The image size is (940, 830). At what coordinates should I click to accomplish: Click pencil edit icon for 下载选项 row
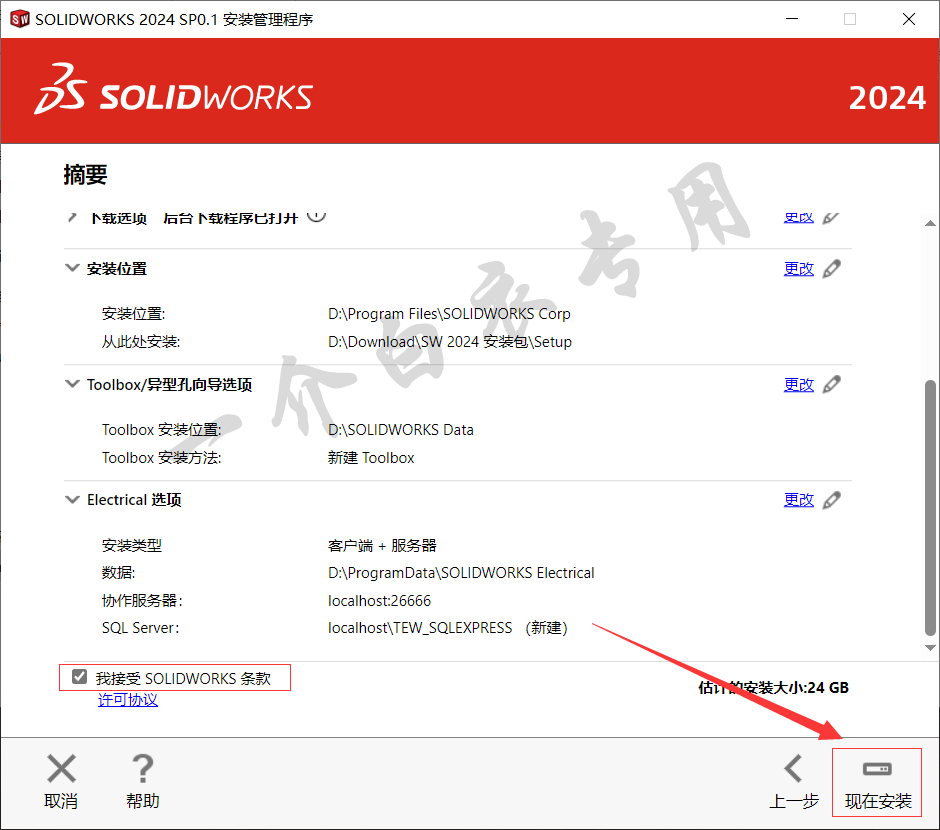831,218
